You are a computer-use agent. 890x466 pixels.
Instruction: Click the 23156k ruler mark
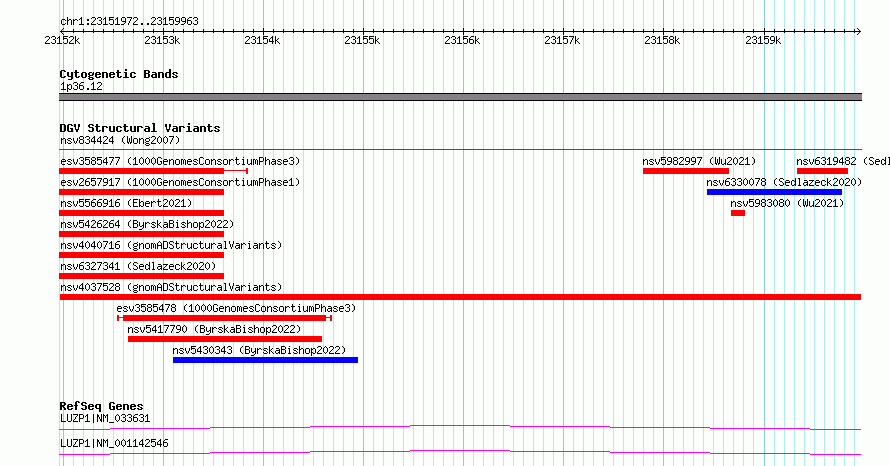point(462,40)
